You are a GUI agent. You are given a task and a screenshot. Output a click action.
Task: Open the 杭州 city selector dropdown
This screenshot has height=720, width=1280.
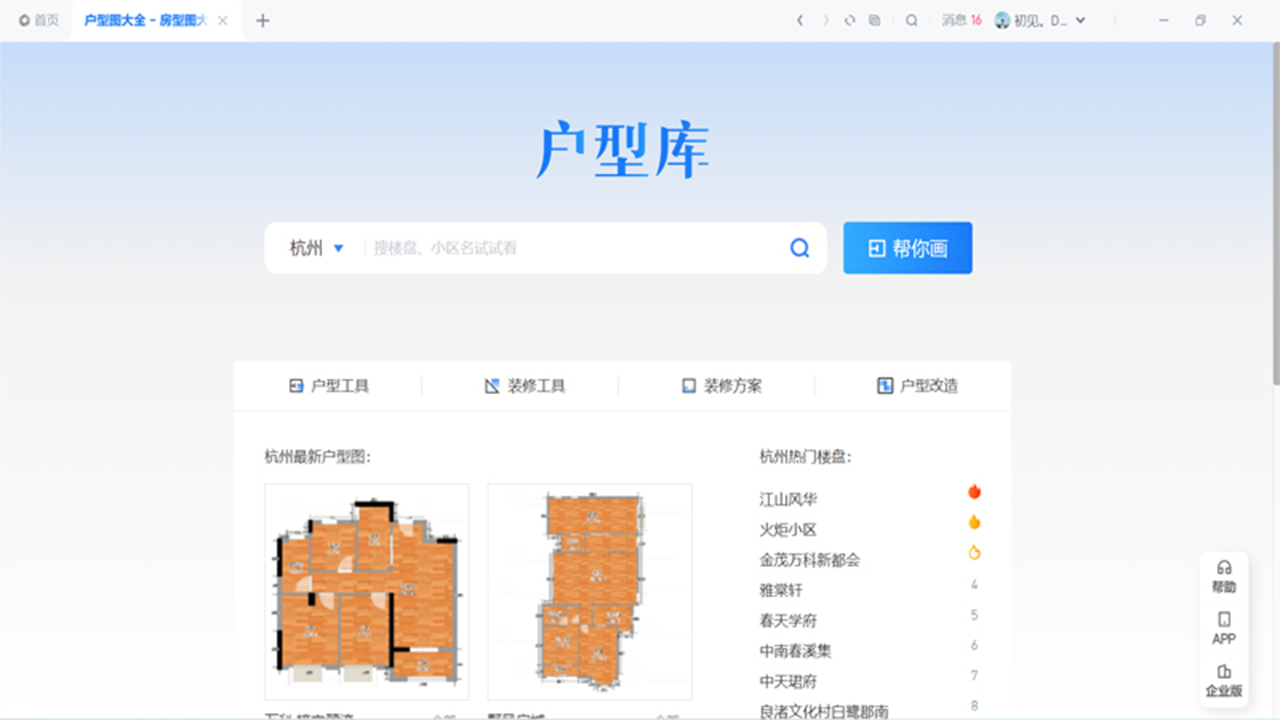point(315,247)
